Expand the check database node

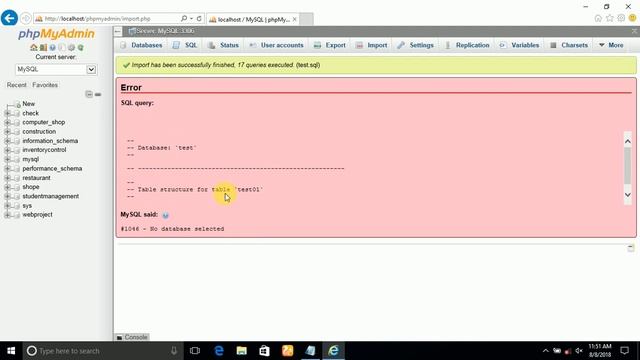7,113
